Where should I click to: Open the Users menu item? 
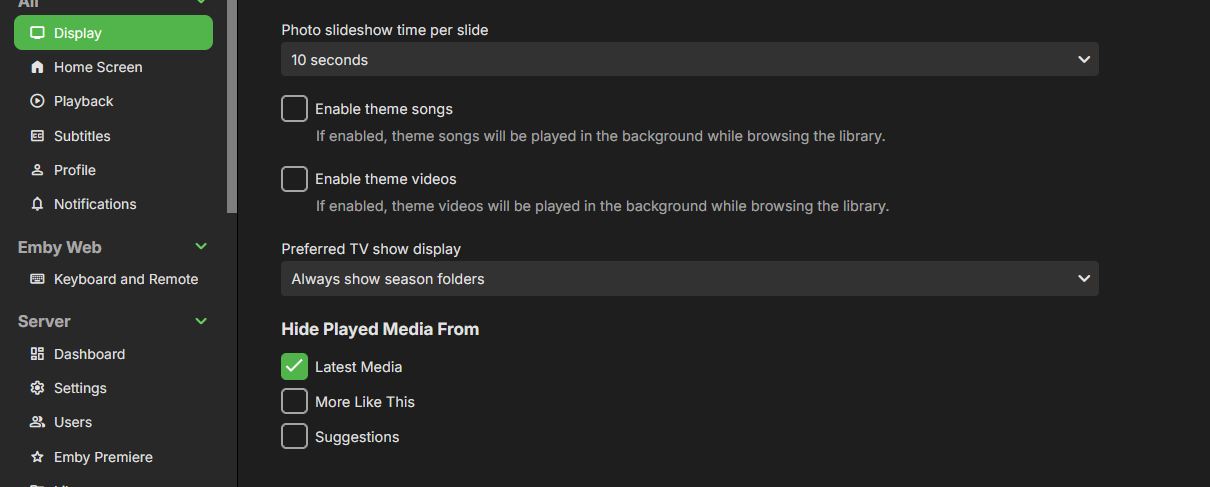73,422
